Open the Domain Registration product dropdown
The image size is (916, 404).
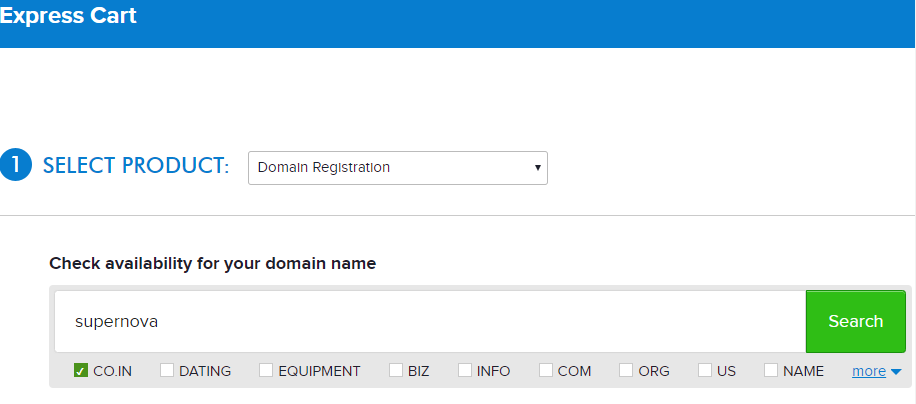398,168
